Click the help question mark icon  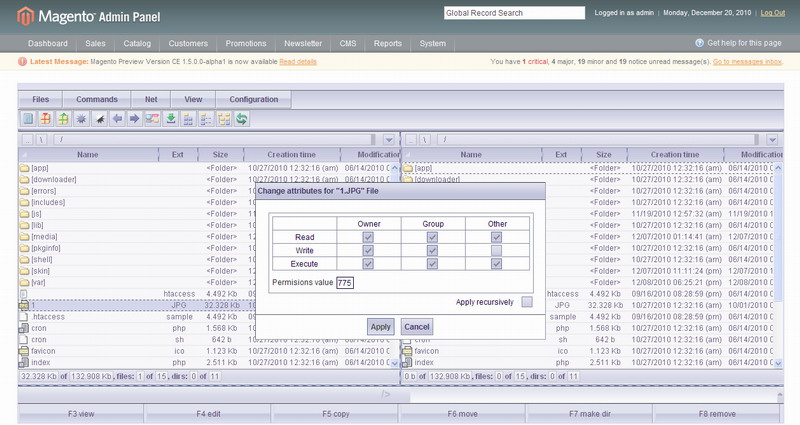click(x=699, y=43)
